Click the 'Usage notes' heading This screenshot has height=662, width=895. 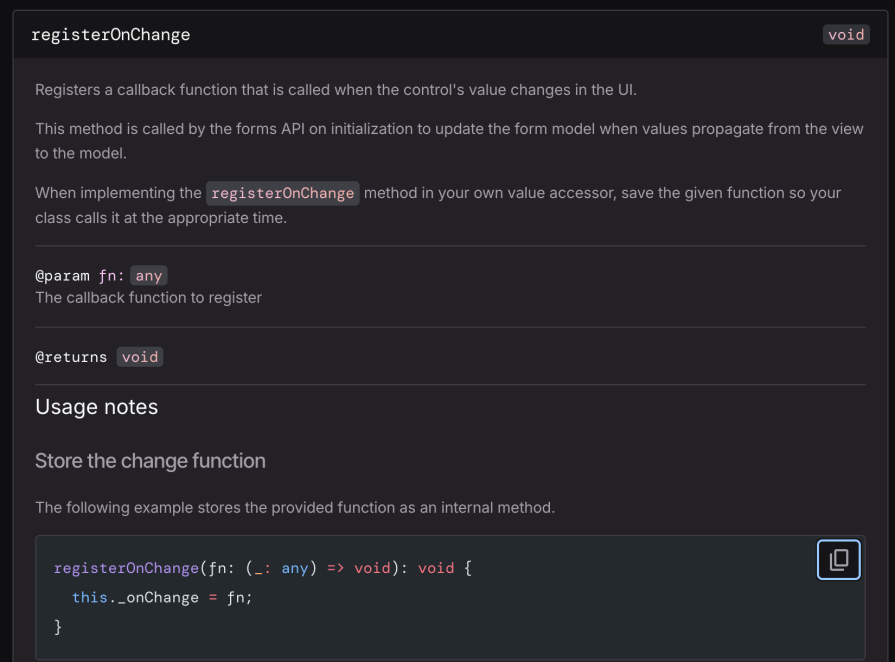97,407
